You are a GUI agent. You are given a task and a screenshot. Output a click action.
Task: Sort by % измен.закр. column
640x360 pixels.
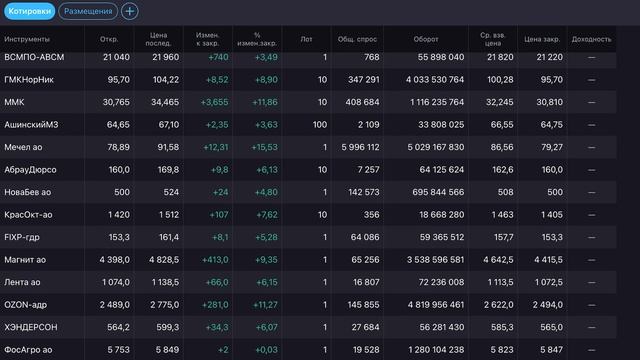(x=257, y=39)
